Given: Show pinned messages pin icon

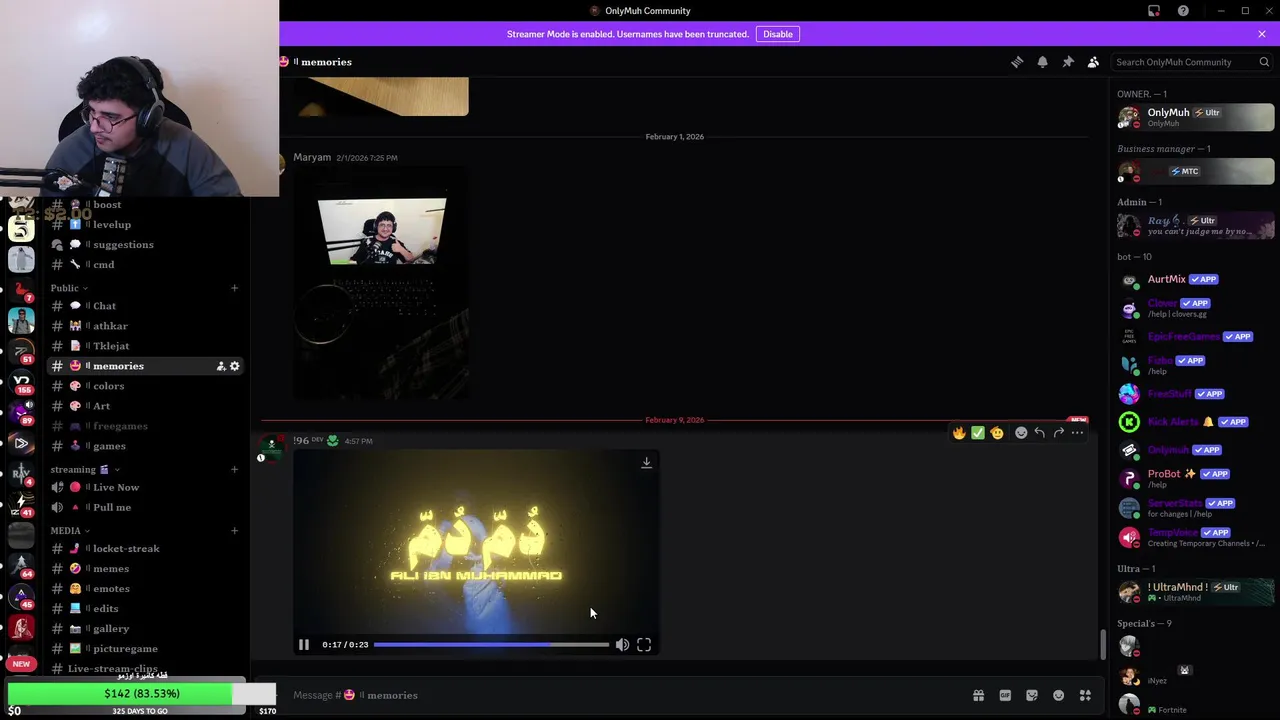Looking at the screenshot, I should (x=1068, y=62).
